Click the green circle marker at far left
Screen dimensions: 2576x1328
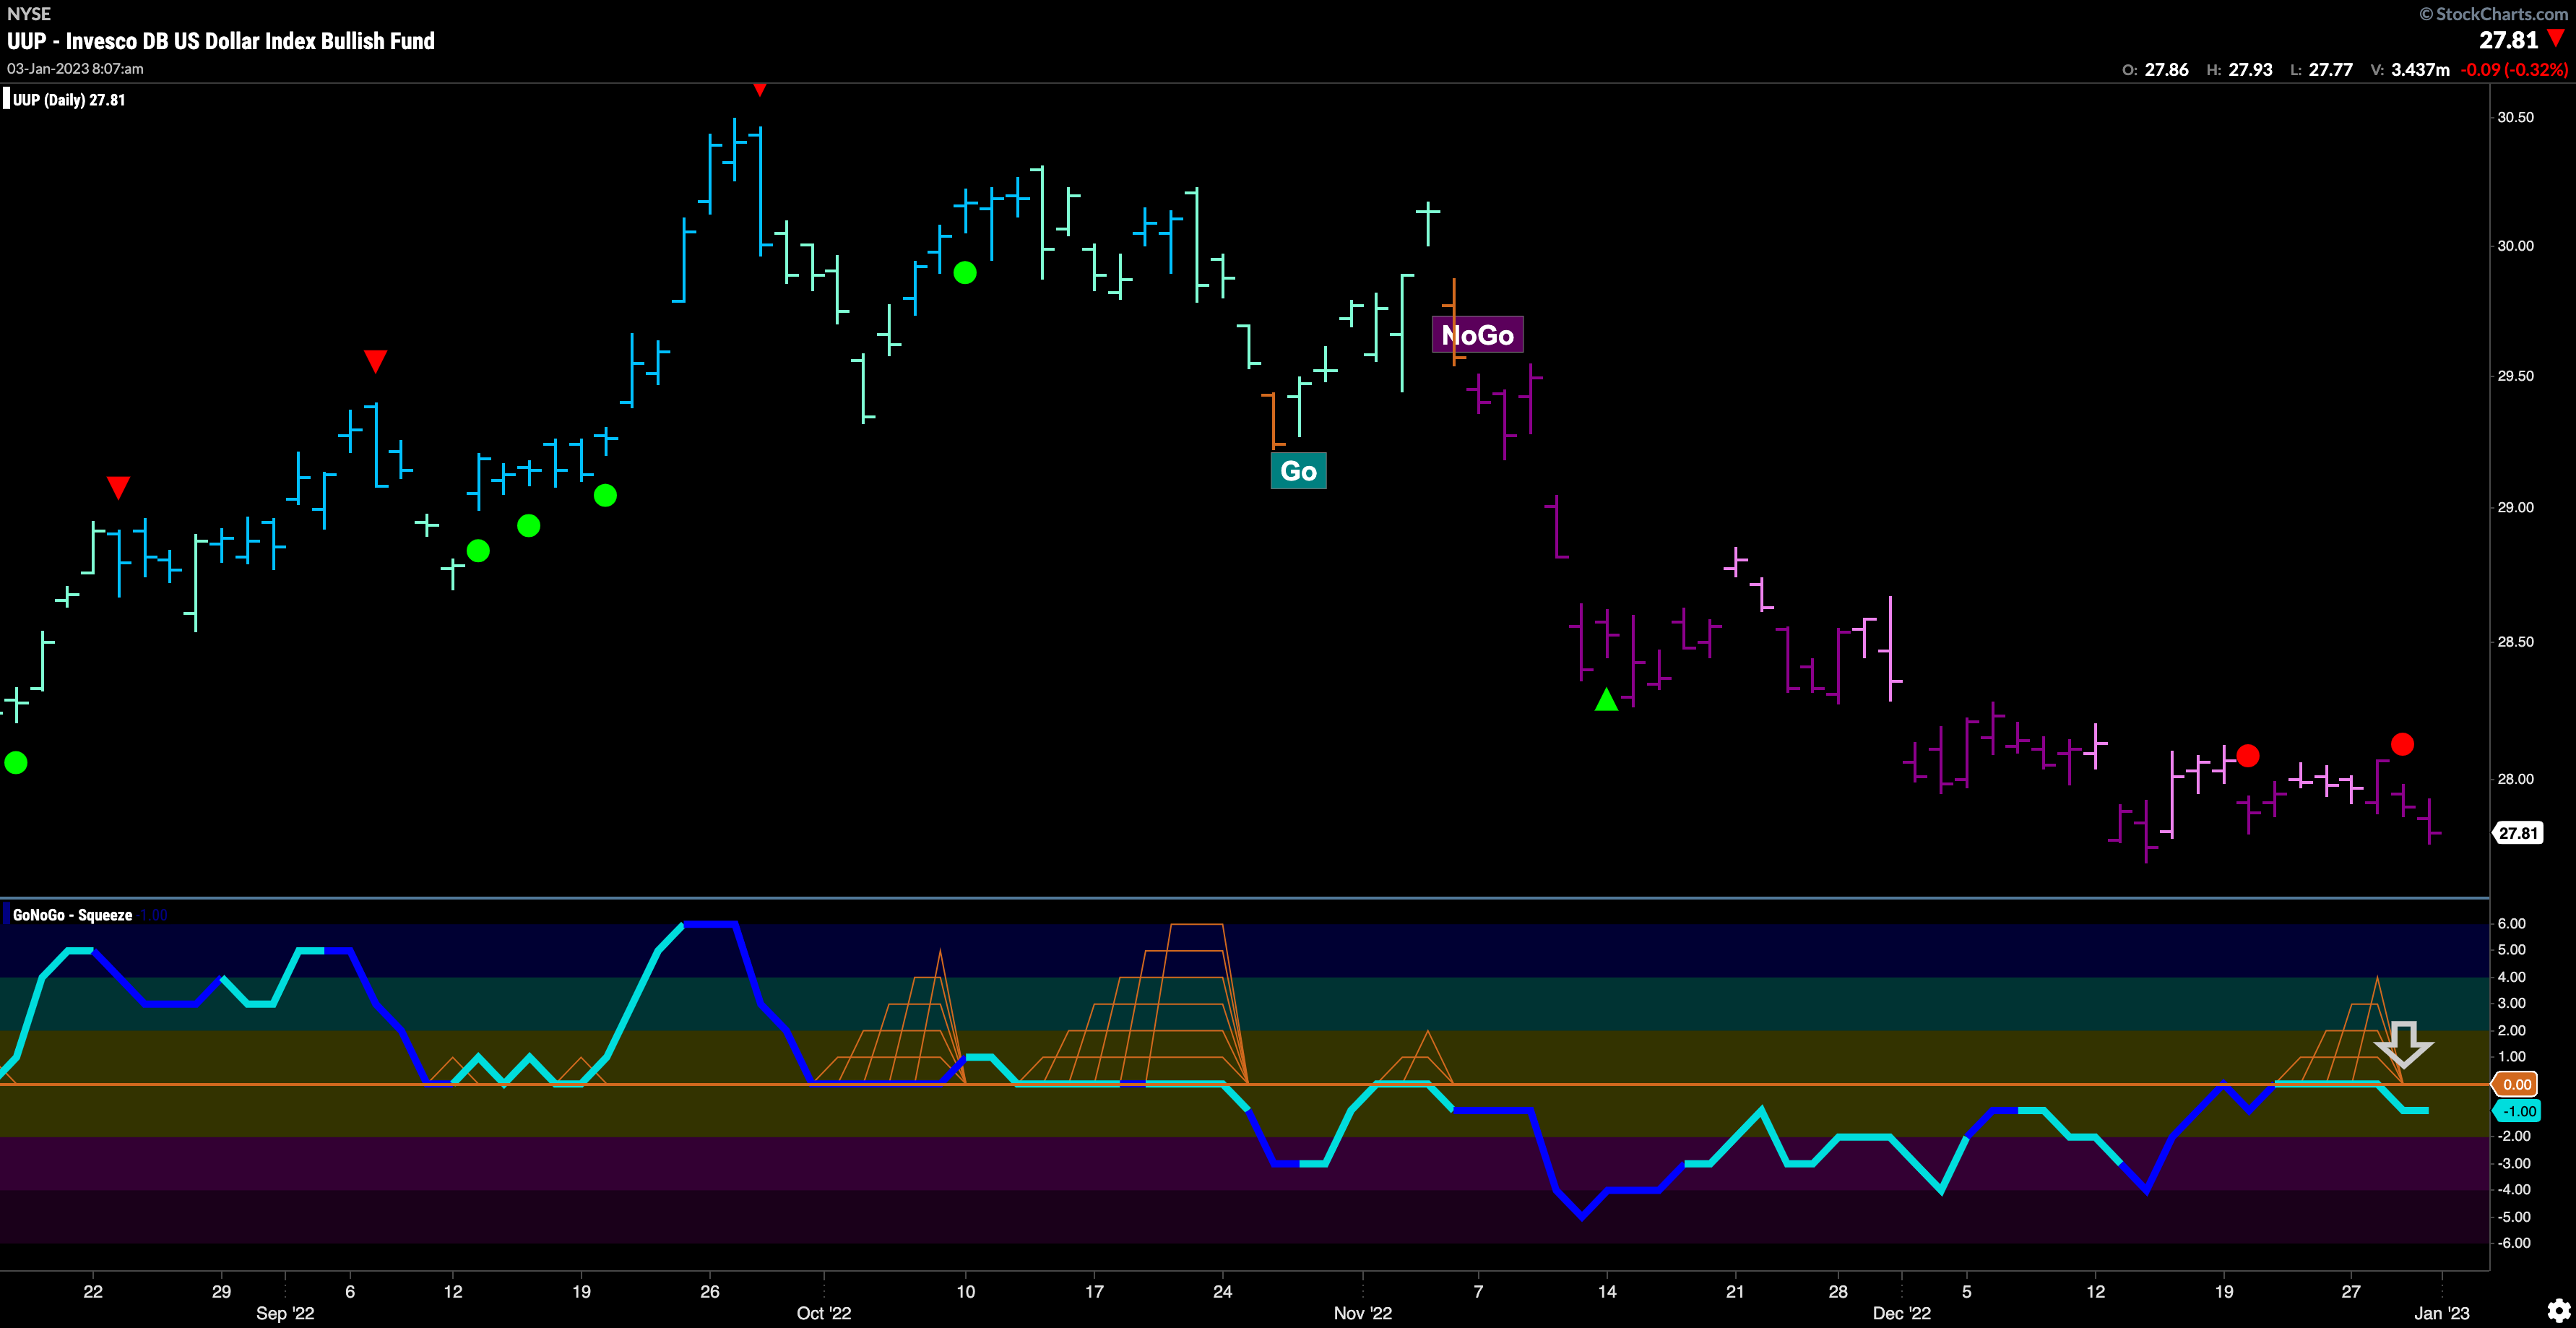tap(16, 763)
